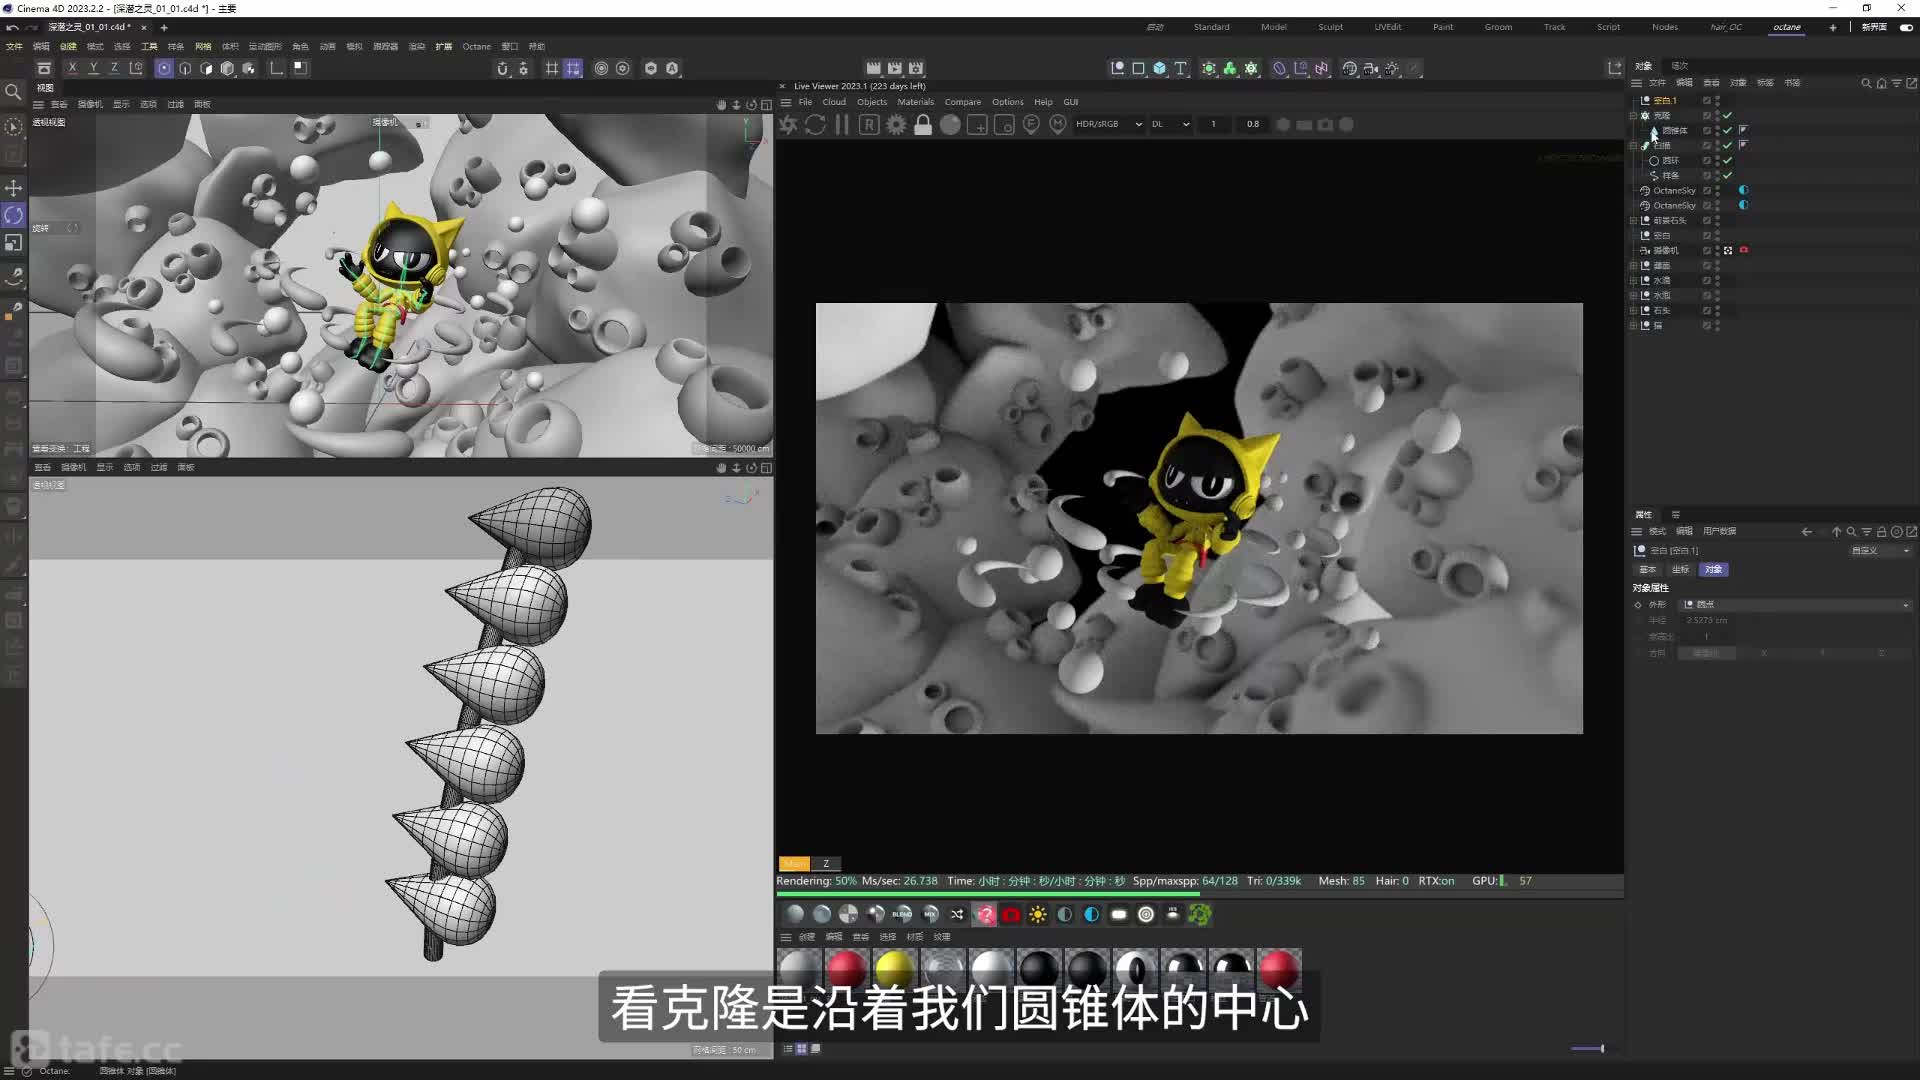Click the Octane daylight sun icon

pyautogui.click(x=1038, y=914)
